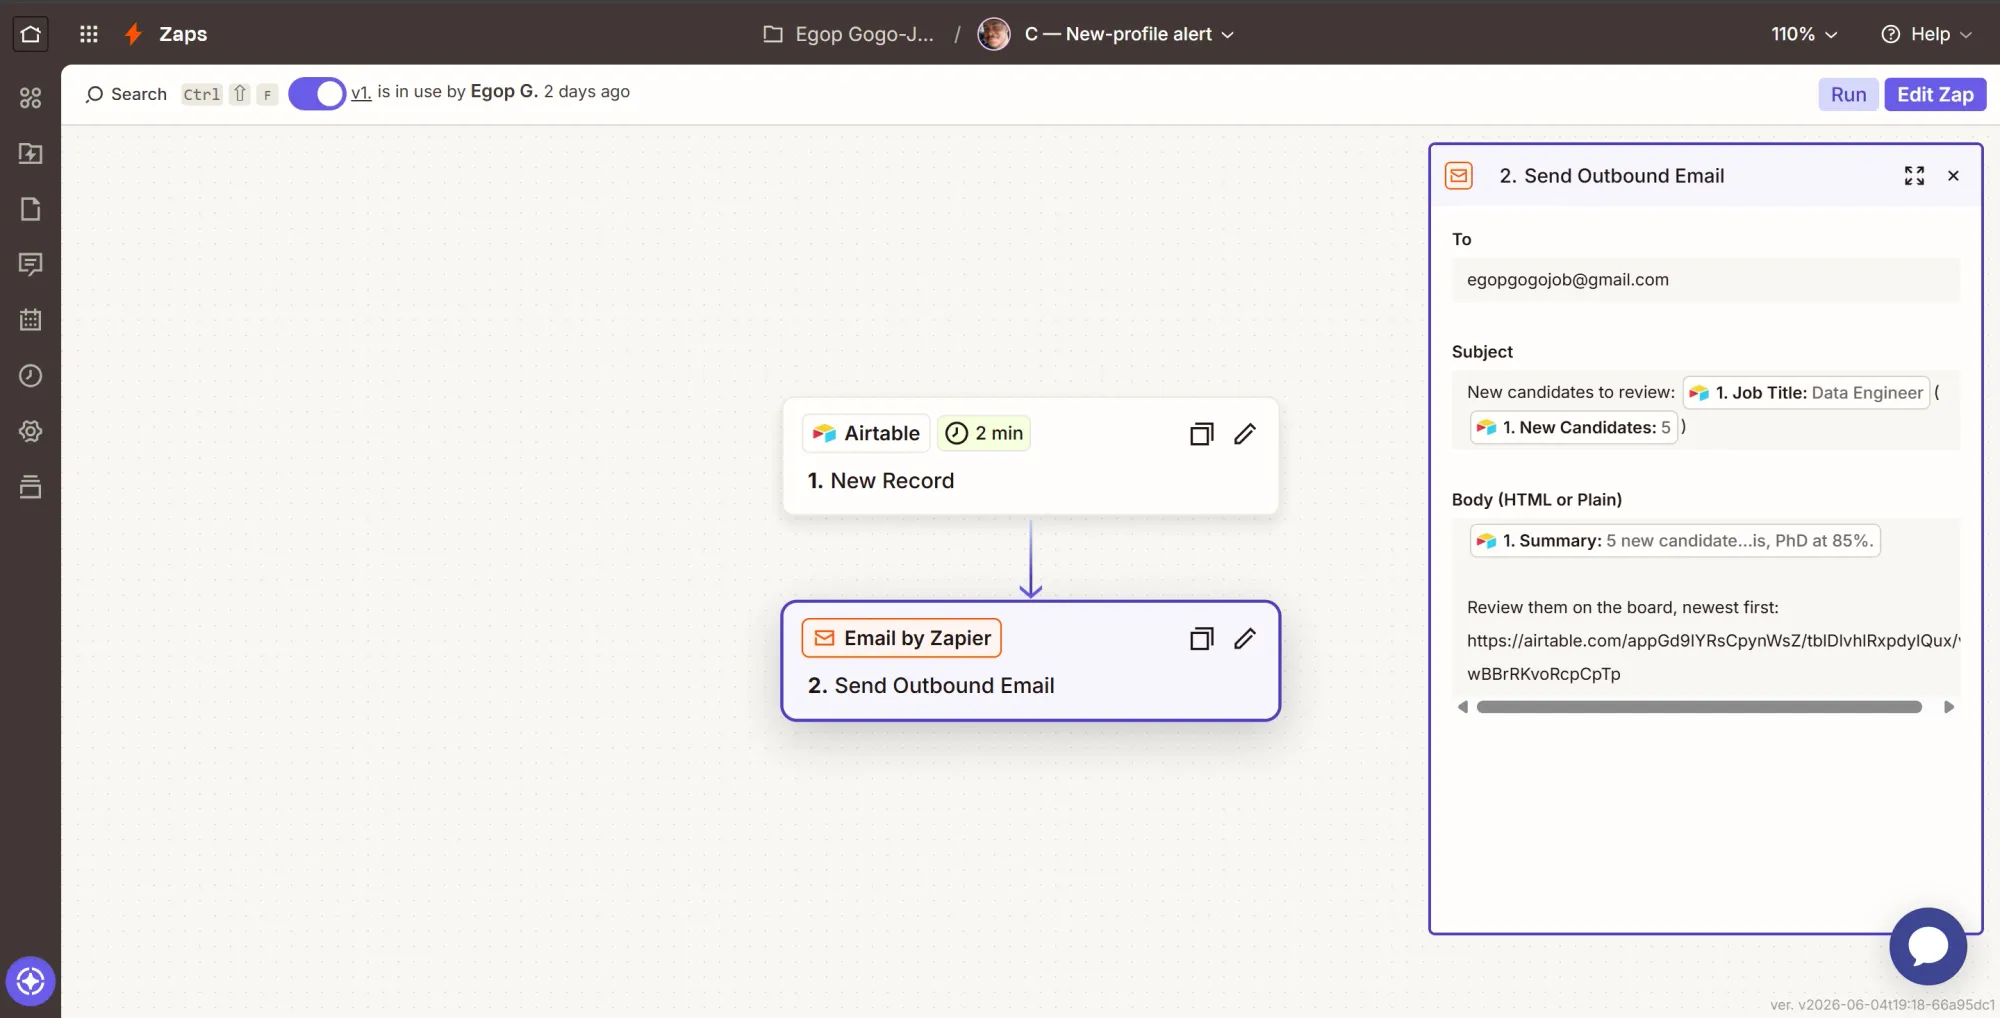The image size is (2000, 1018).
Task: Open the apps grid launcher
Action: pos(89,34)
